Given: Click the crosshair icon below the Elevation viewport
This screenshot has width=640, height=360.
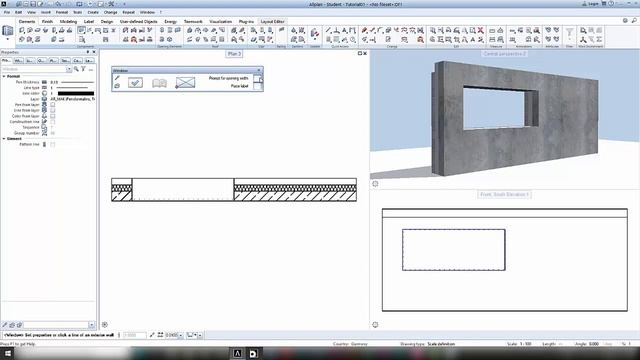Looking at the screenshot, I should click(x=375, y=324).
